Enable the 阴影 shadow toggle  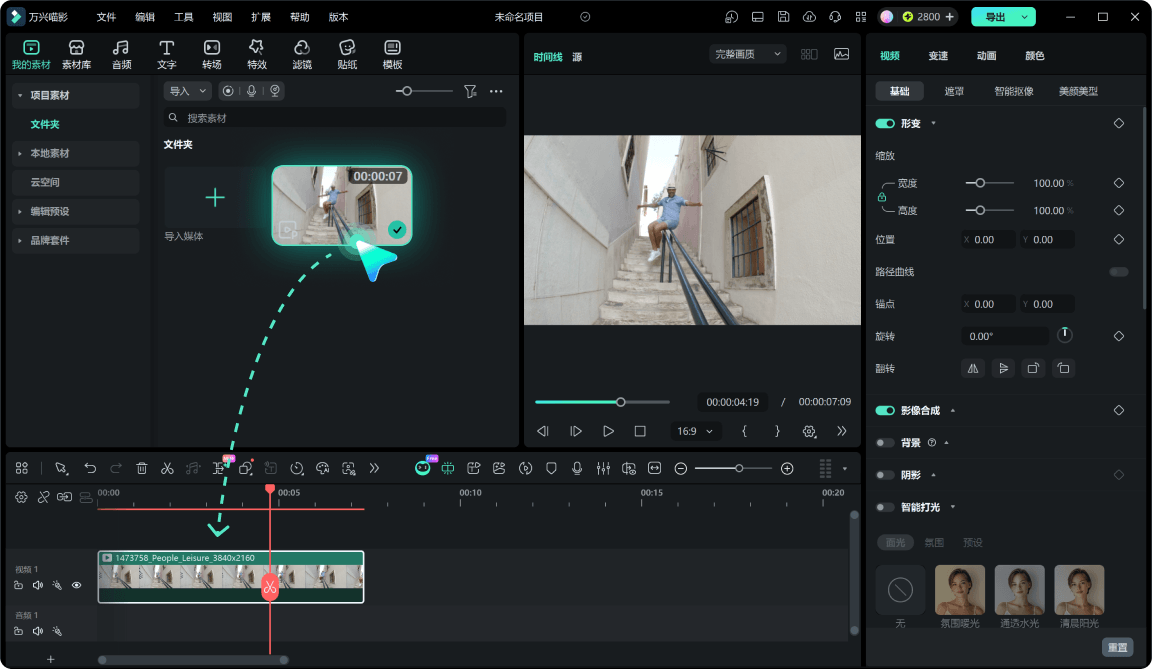(885, 475)
